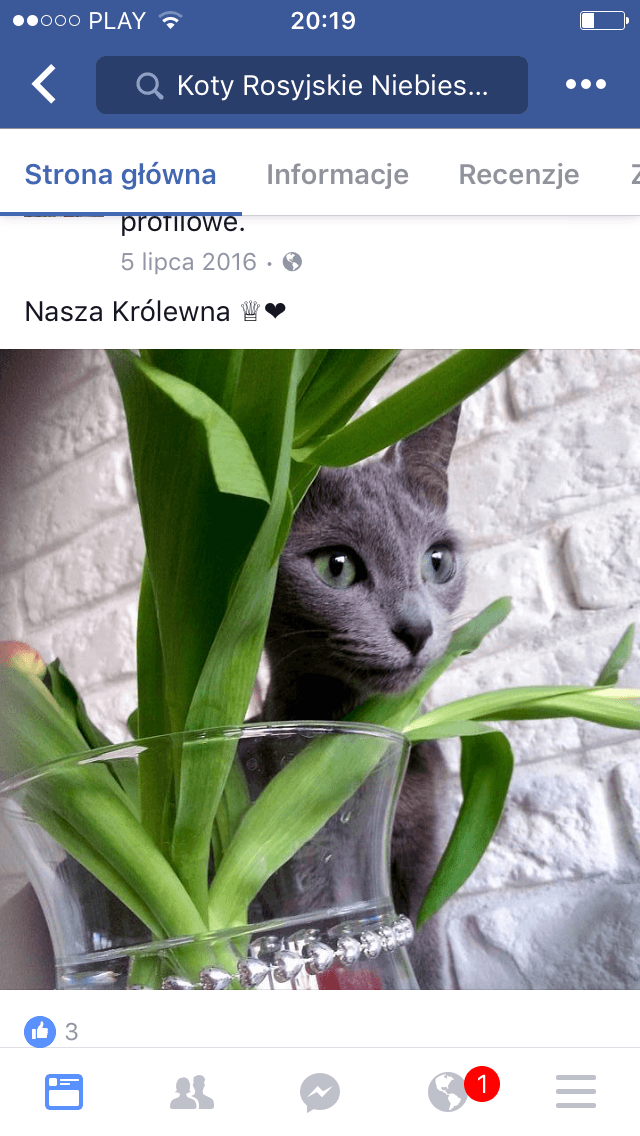Tap the public globe privacy icon

[x=292, y=262]
